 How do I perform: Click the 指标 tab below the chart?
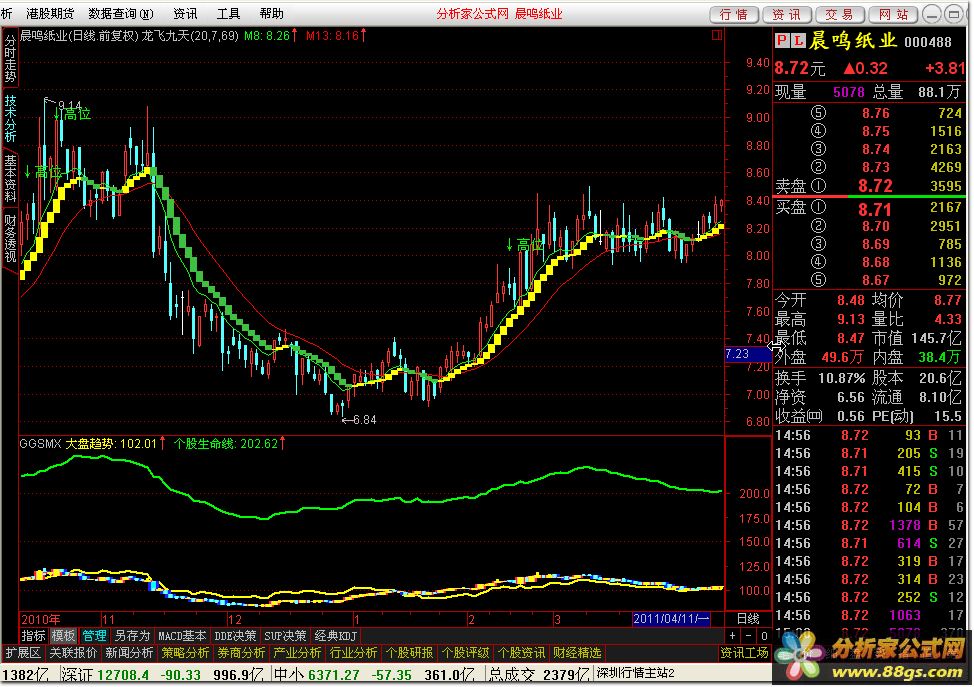point(34,636)
